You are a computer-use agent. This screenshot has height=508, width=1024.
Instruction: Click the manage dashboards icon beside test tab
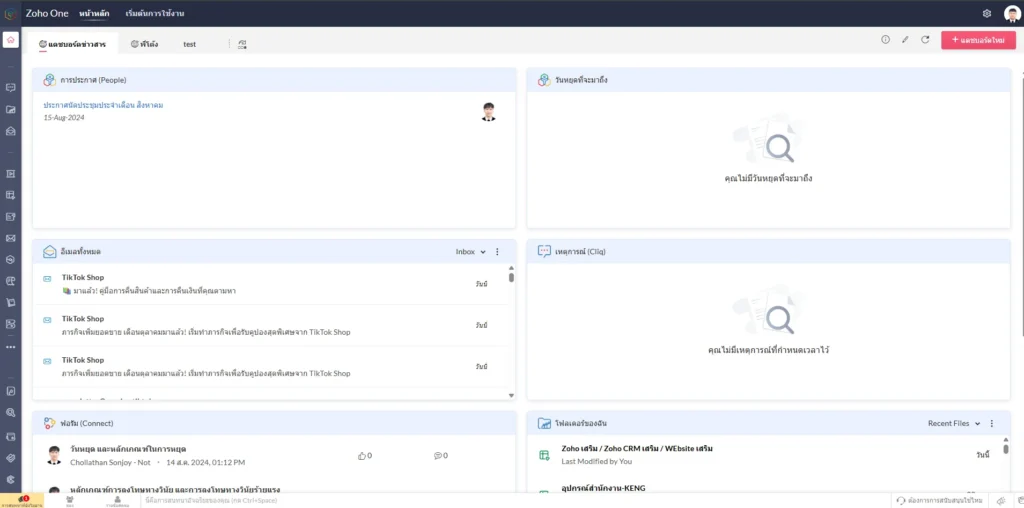pos(242,44)
